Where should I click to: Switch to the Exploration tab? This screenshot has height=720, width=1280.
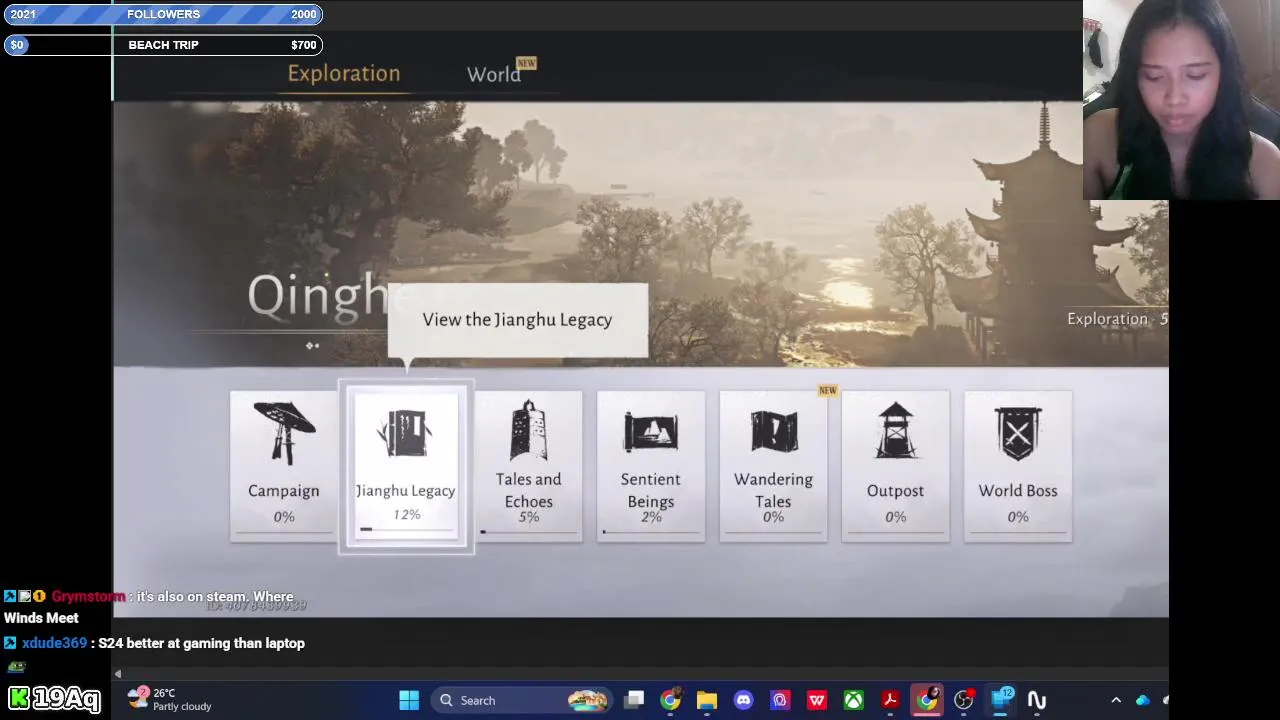coord(344,73)
